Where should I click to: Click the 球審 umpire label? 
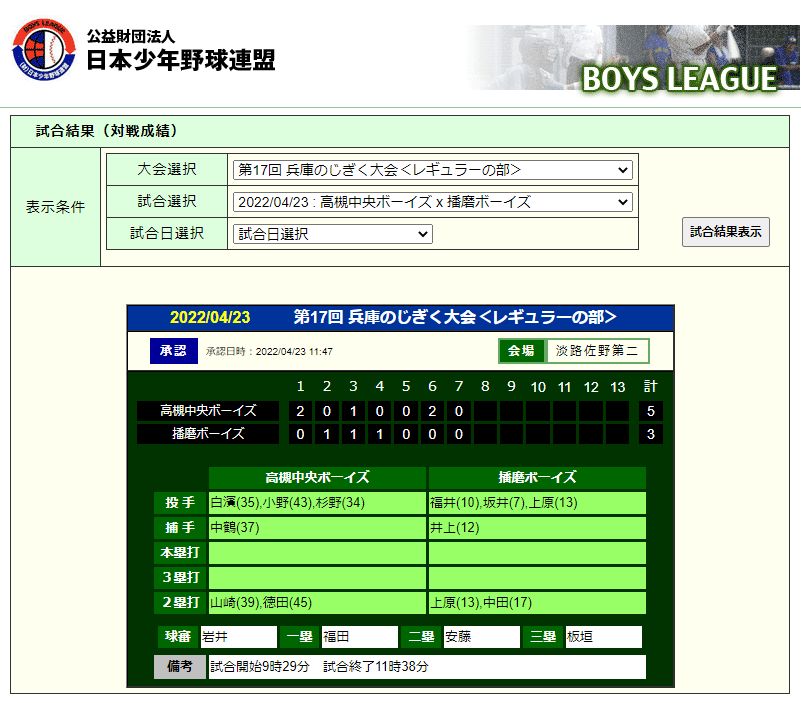[x=178, y=637]
